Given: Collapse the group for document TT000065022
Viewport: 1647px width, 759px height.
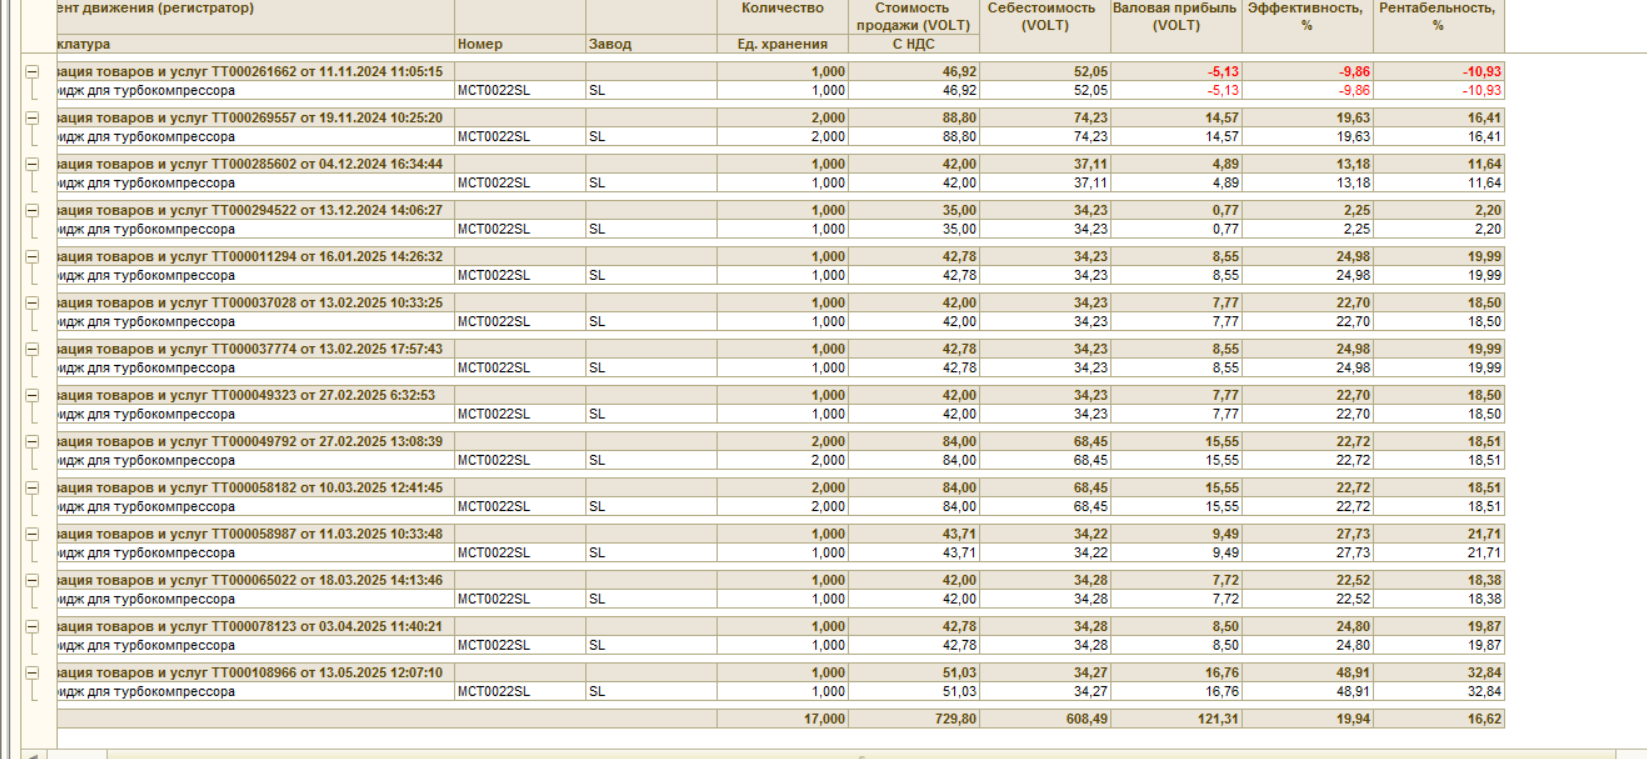Looking at the screenshot, I should click(x=32, y=581).
